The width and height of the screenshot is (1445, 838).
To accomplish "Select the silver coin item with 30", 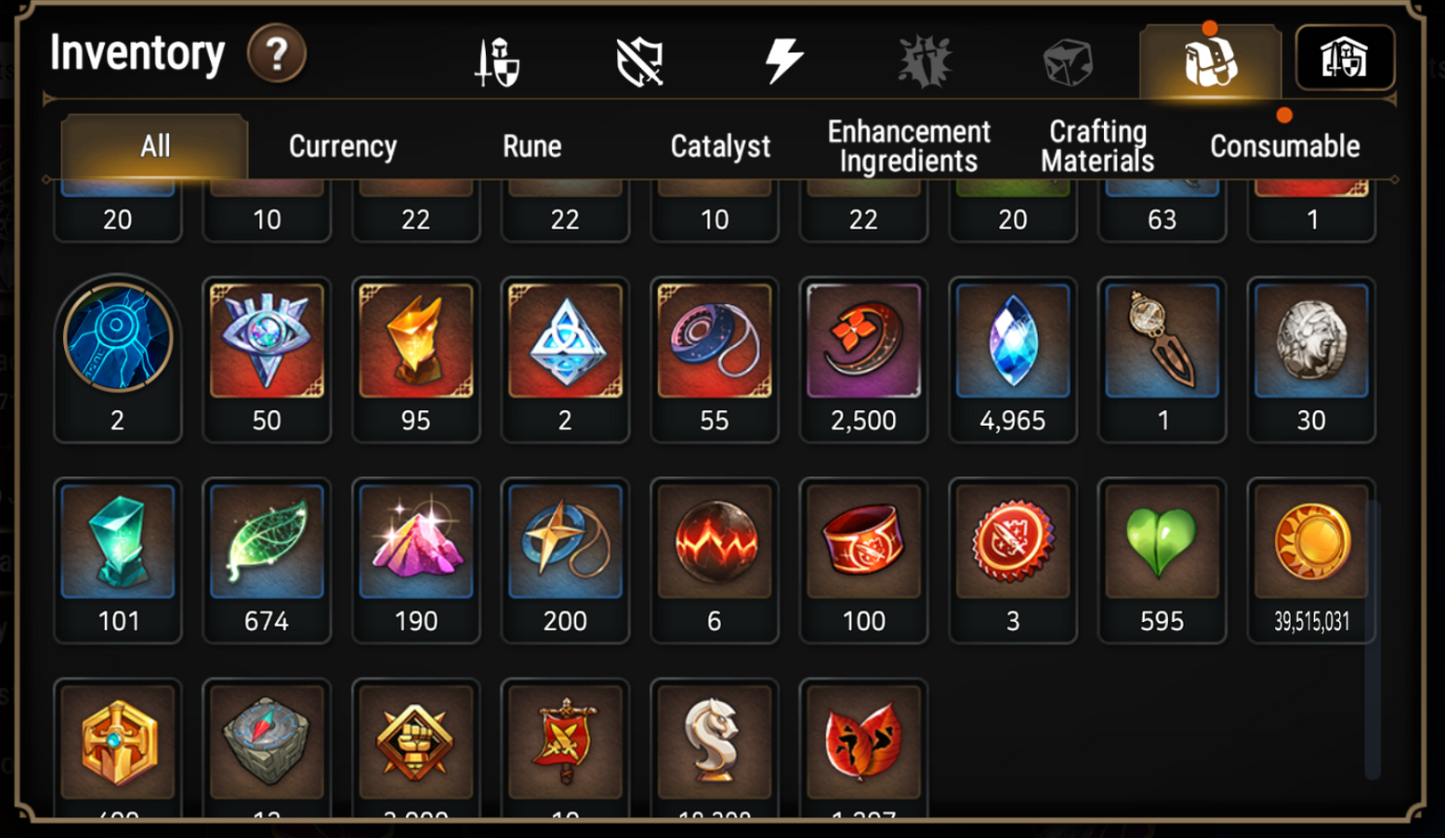I will (1311, 360).
